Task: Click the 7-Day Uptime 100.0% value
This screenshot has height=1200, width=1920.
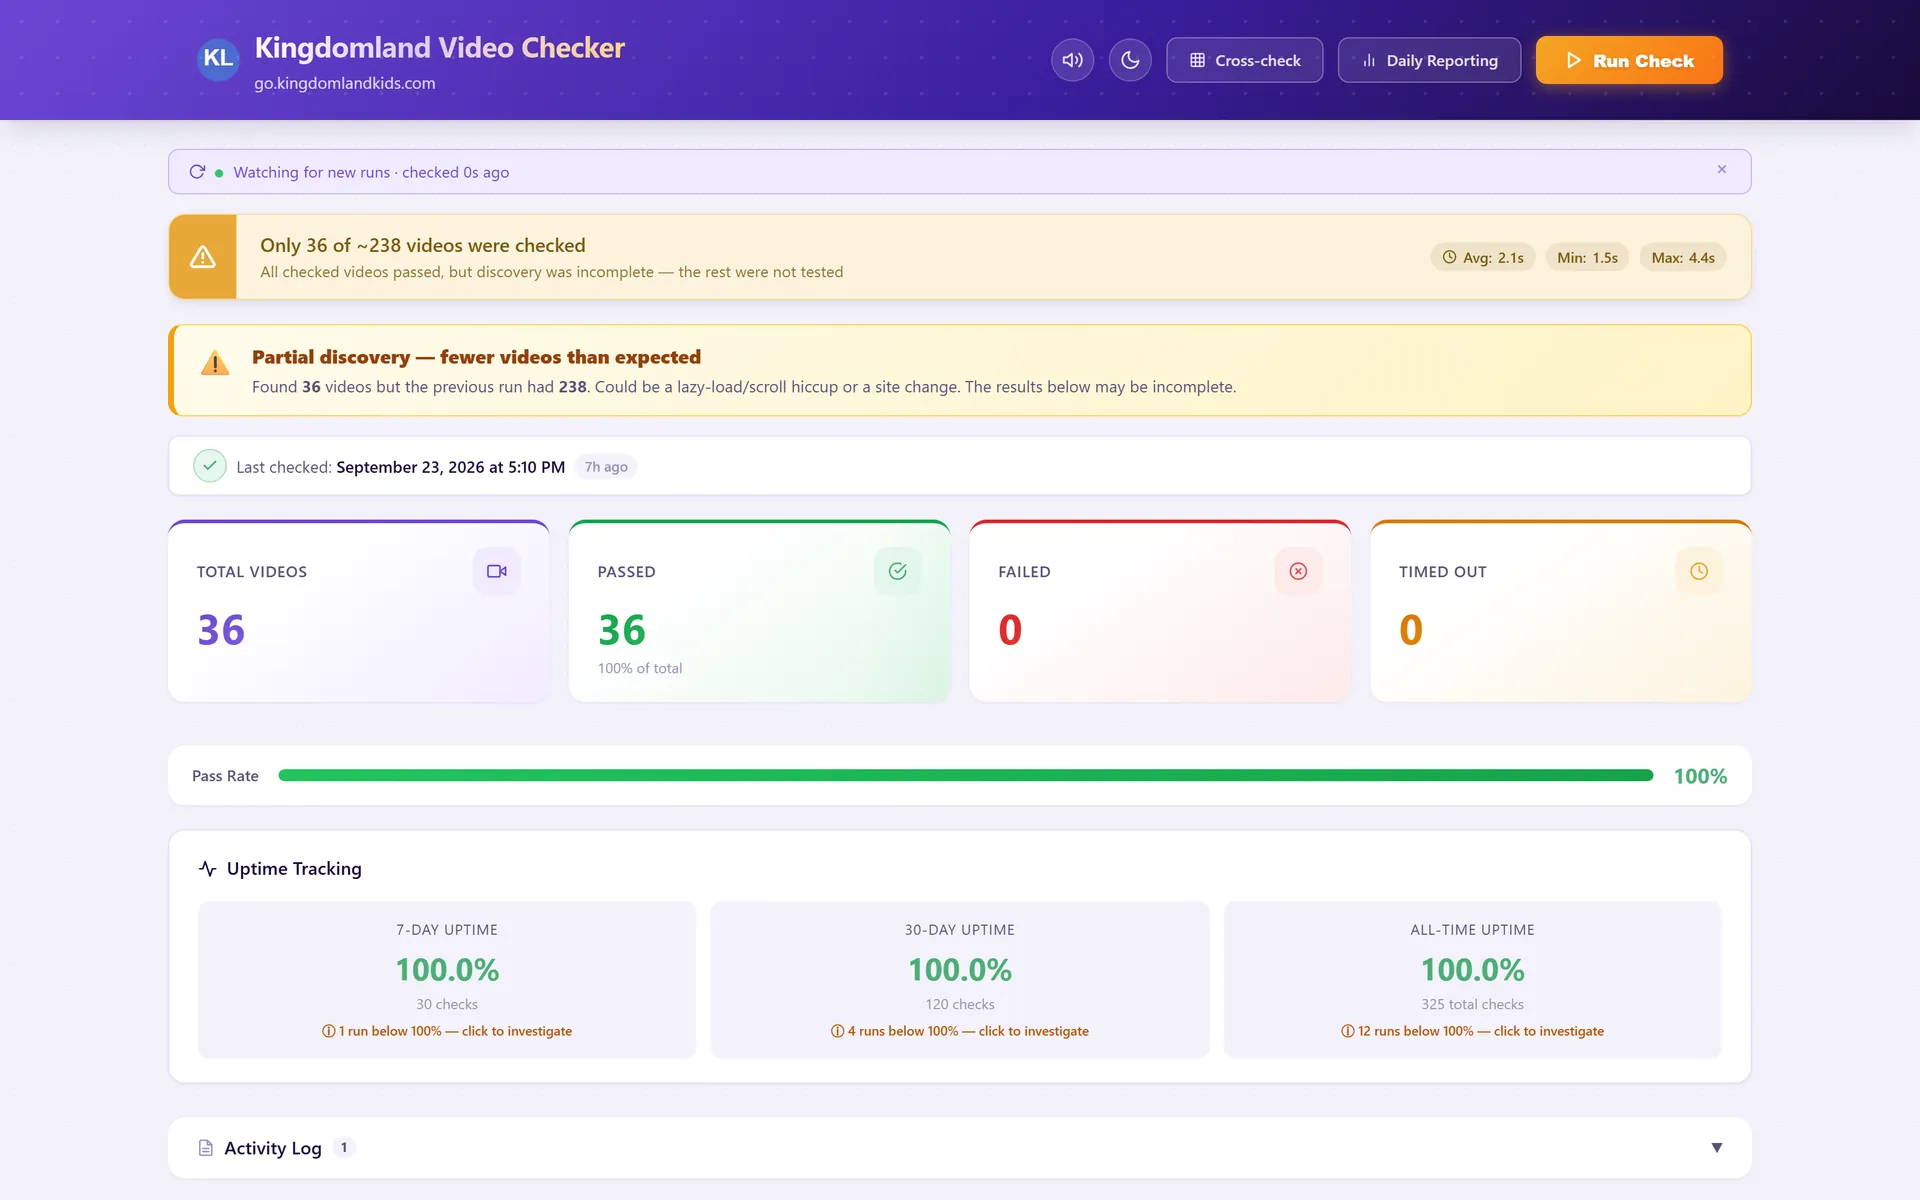Action: pos(447,970)
